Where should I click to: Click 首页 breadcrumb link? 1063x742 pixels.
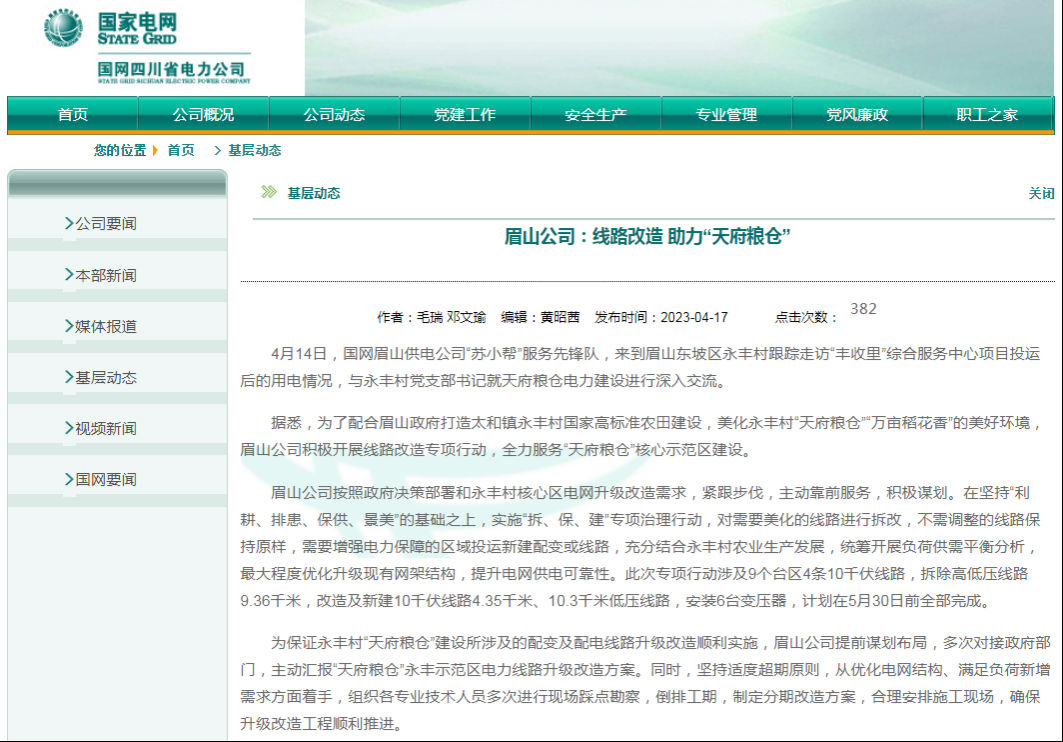point(181,151)
